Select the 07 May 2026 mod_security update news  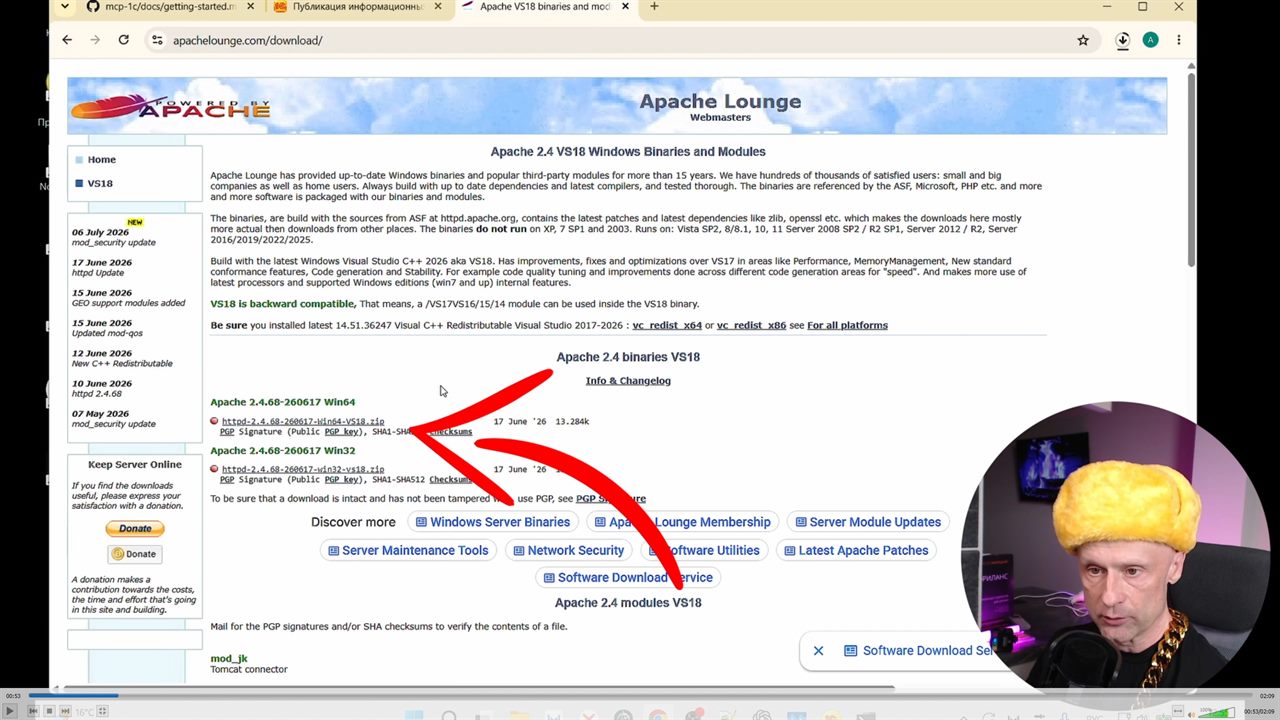[x=113, y=418]
